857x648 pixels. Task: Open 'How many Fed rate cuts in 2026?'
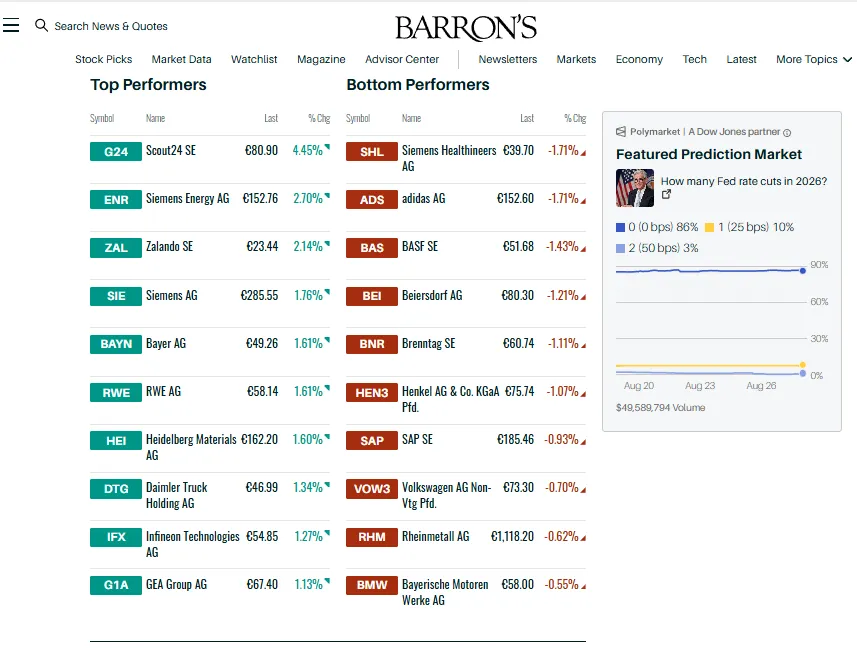point(744,181)
